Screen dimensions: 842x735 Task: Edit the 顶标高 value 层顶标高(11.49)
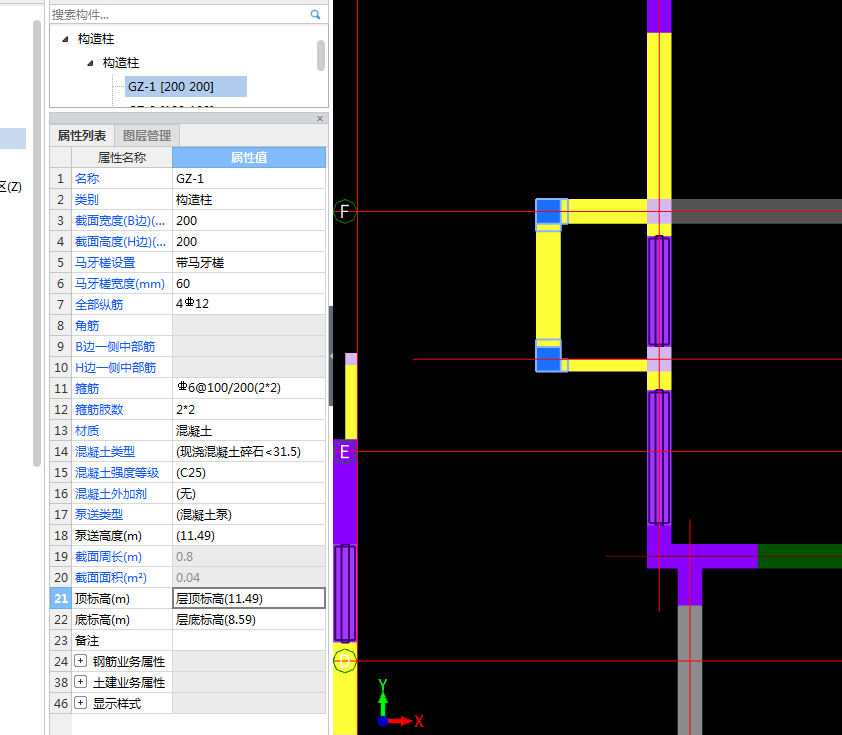point(249,598)
